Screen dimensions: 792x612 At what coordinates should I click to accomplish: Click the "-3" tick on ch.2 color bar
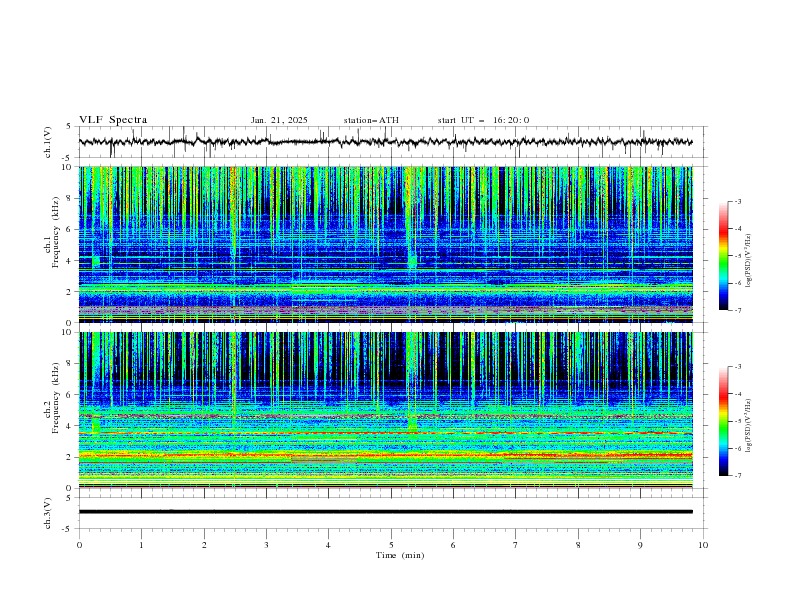(737, 367)
